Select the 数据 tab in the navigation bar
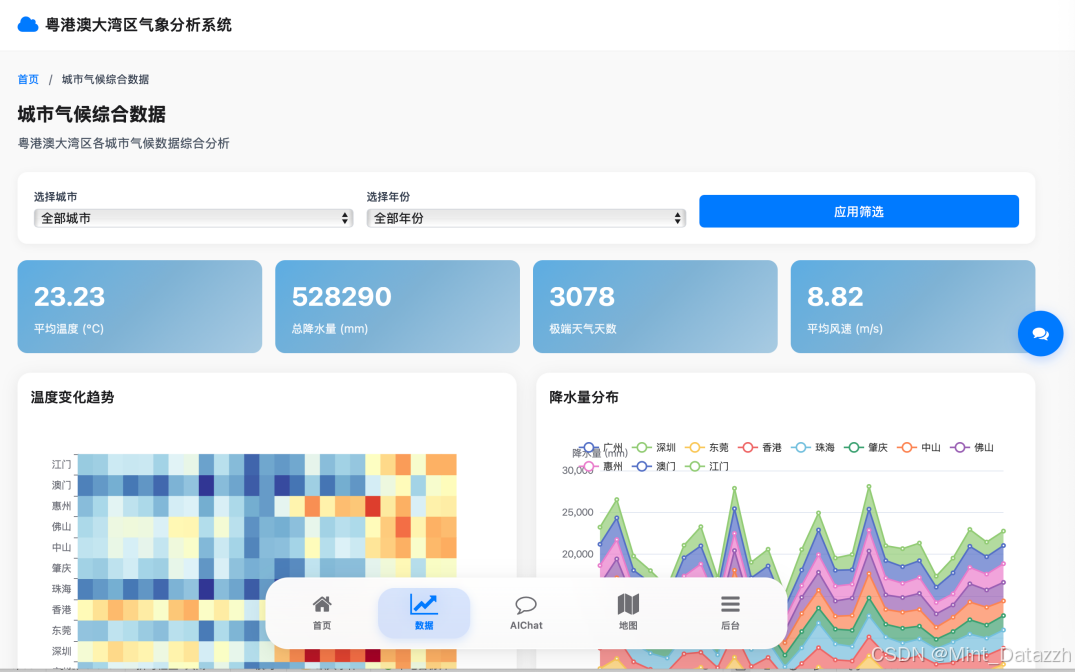This screenshot has height=672, width=1075. point(424,613)
